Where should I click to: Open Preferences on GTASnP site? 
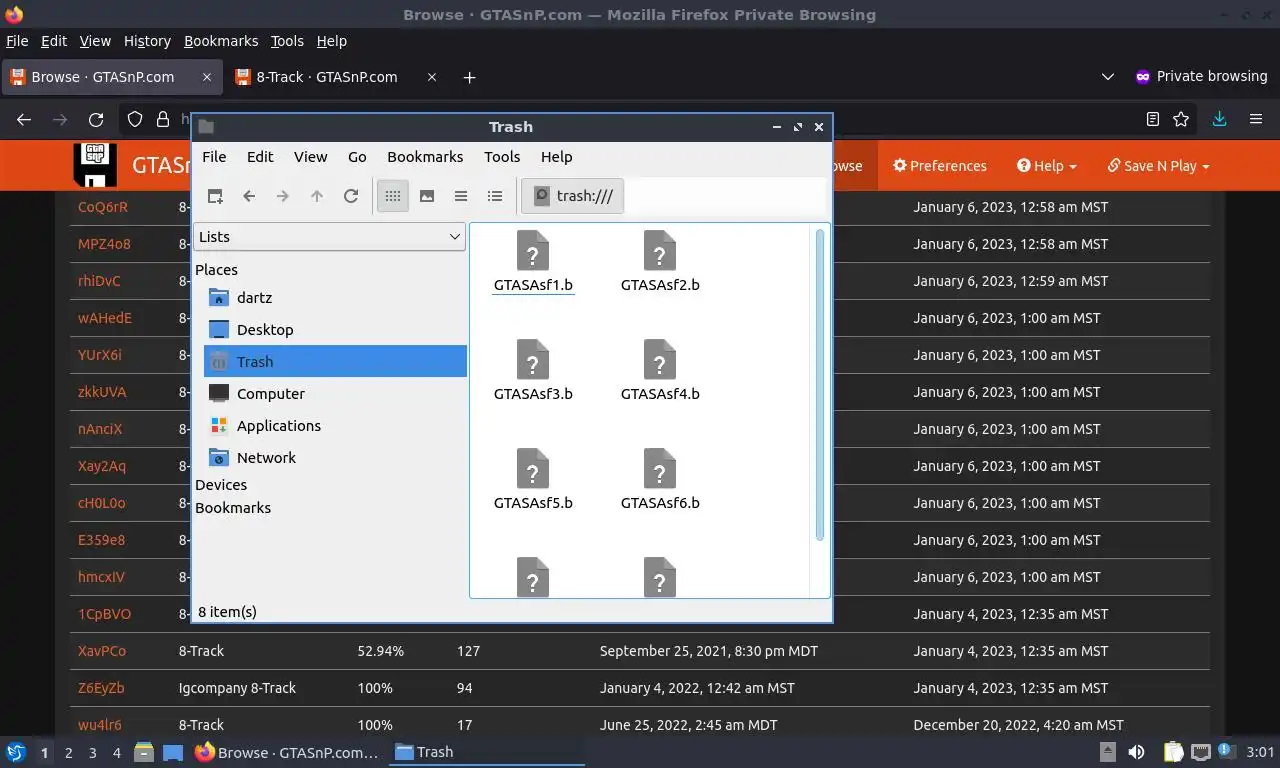coord(940,166)
